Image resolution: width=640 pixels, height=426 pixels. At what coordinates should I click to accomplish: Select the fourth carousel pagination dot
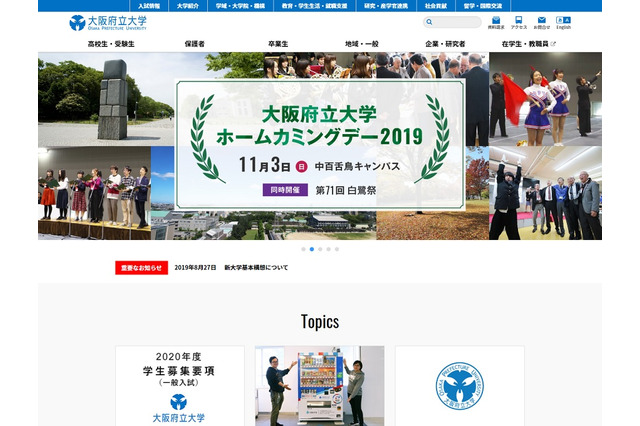point(329,249)
